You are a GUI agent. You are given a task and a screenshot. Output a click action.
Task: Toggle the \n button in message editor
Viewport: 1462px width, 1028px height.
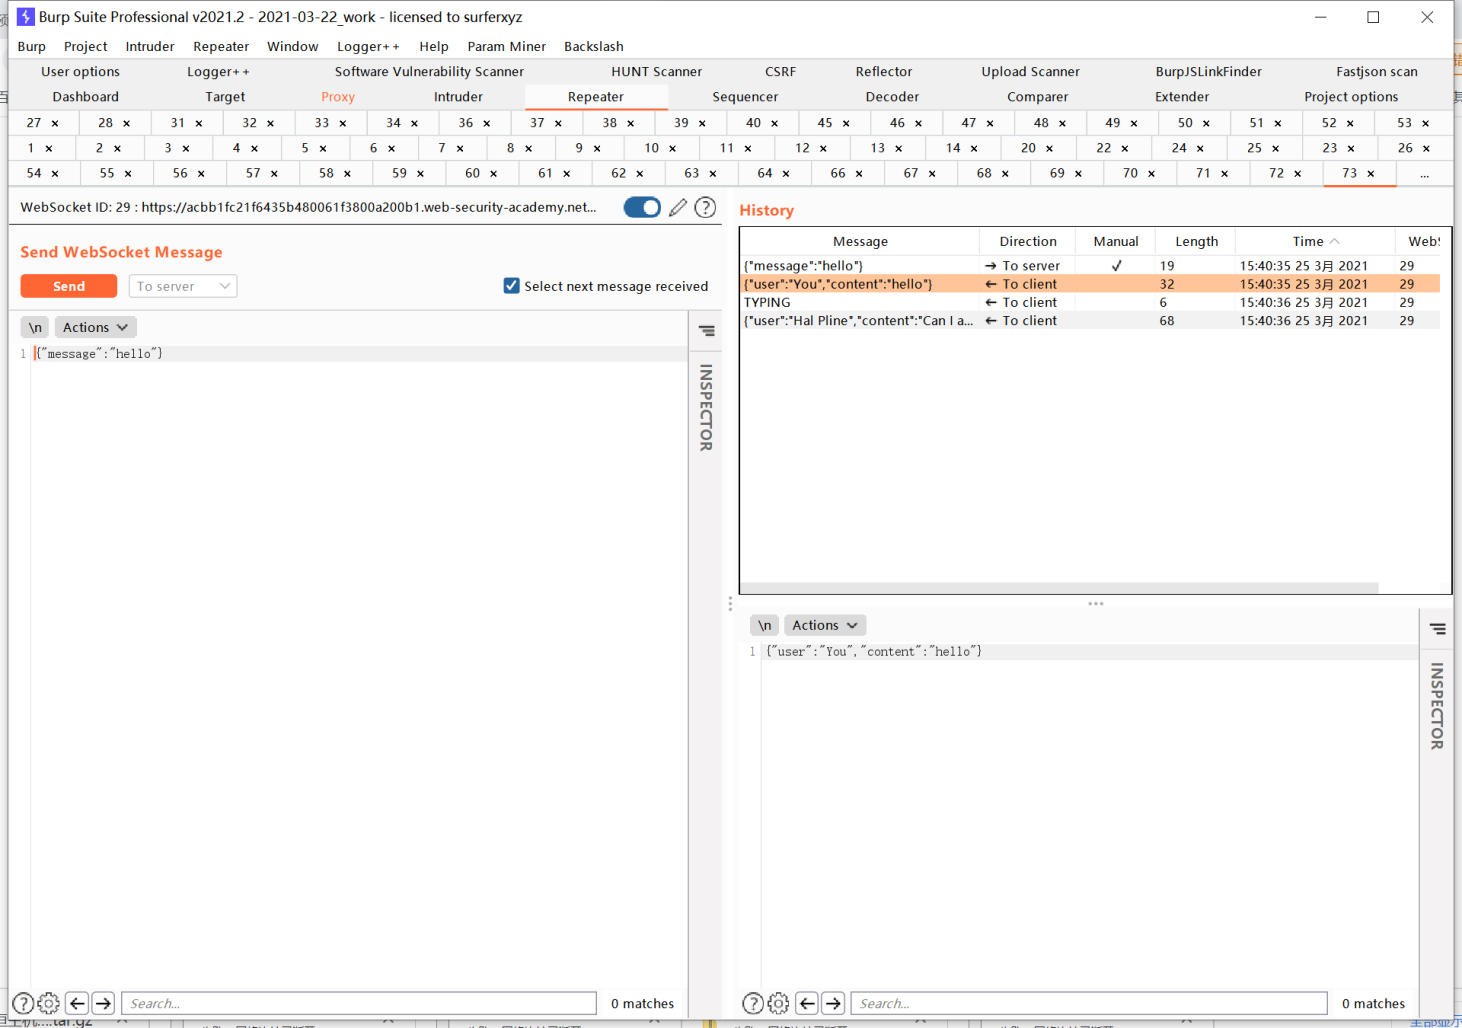35,327
